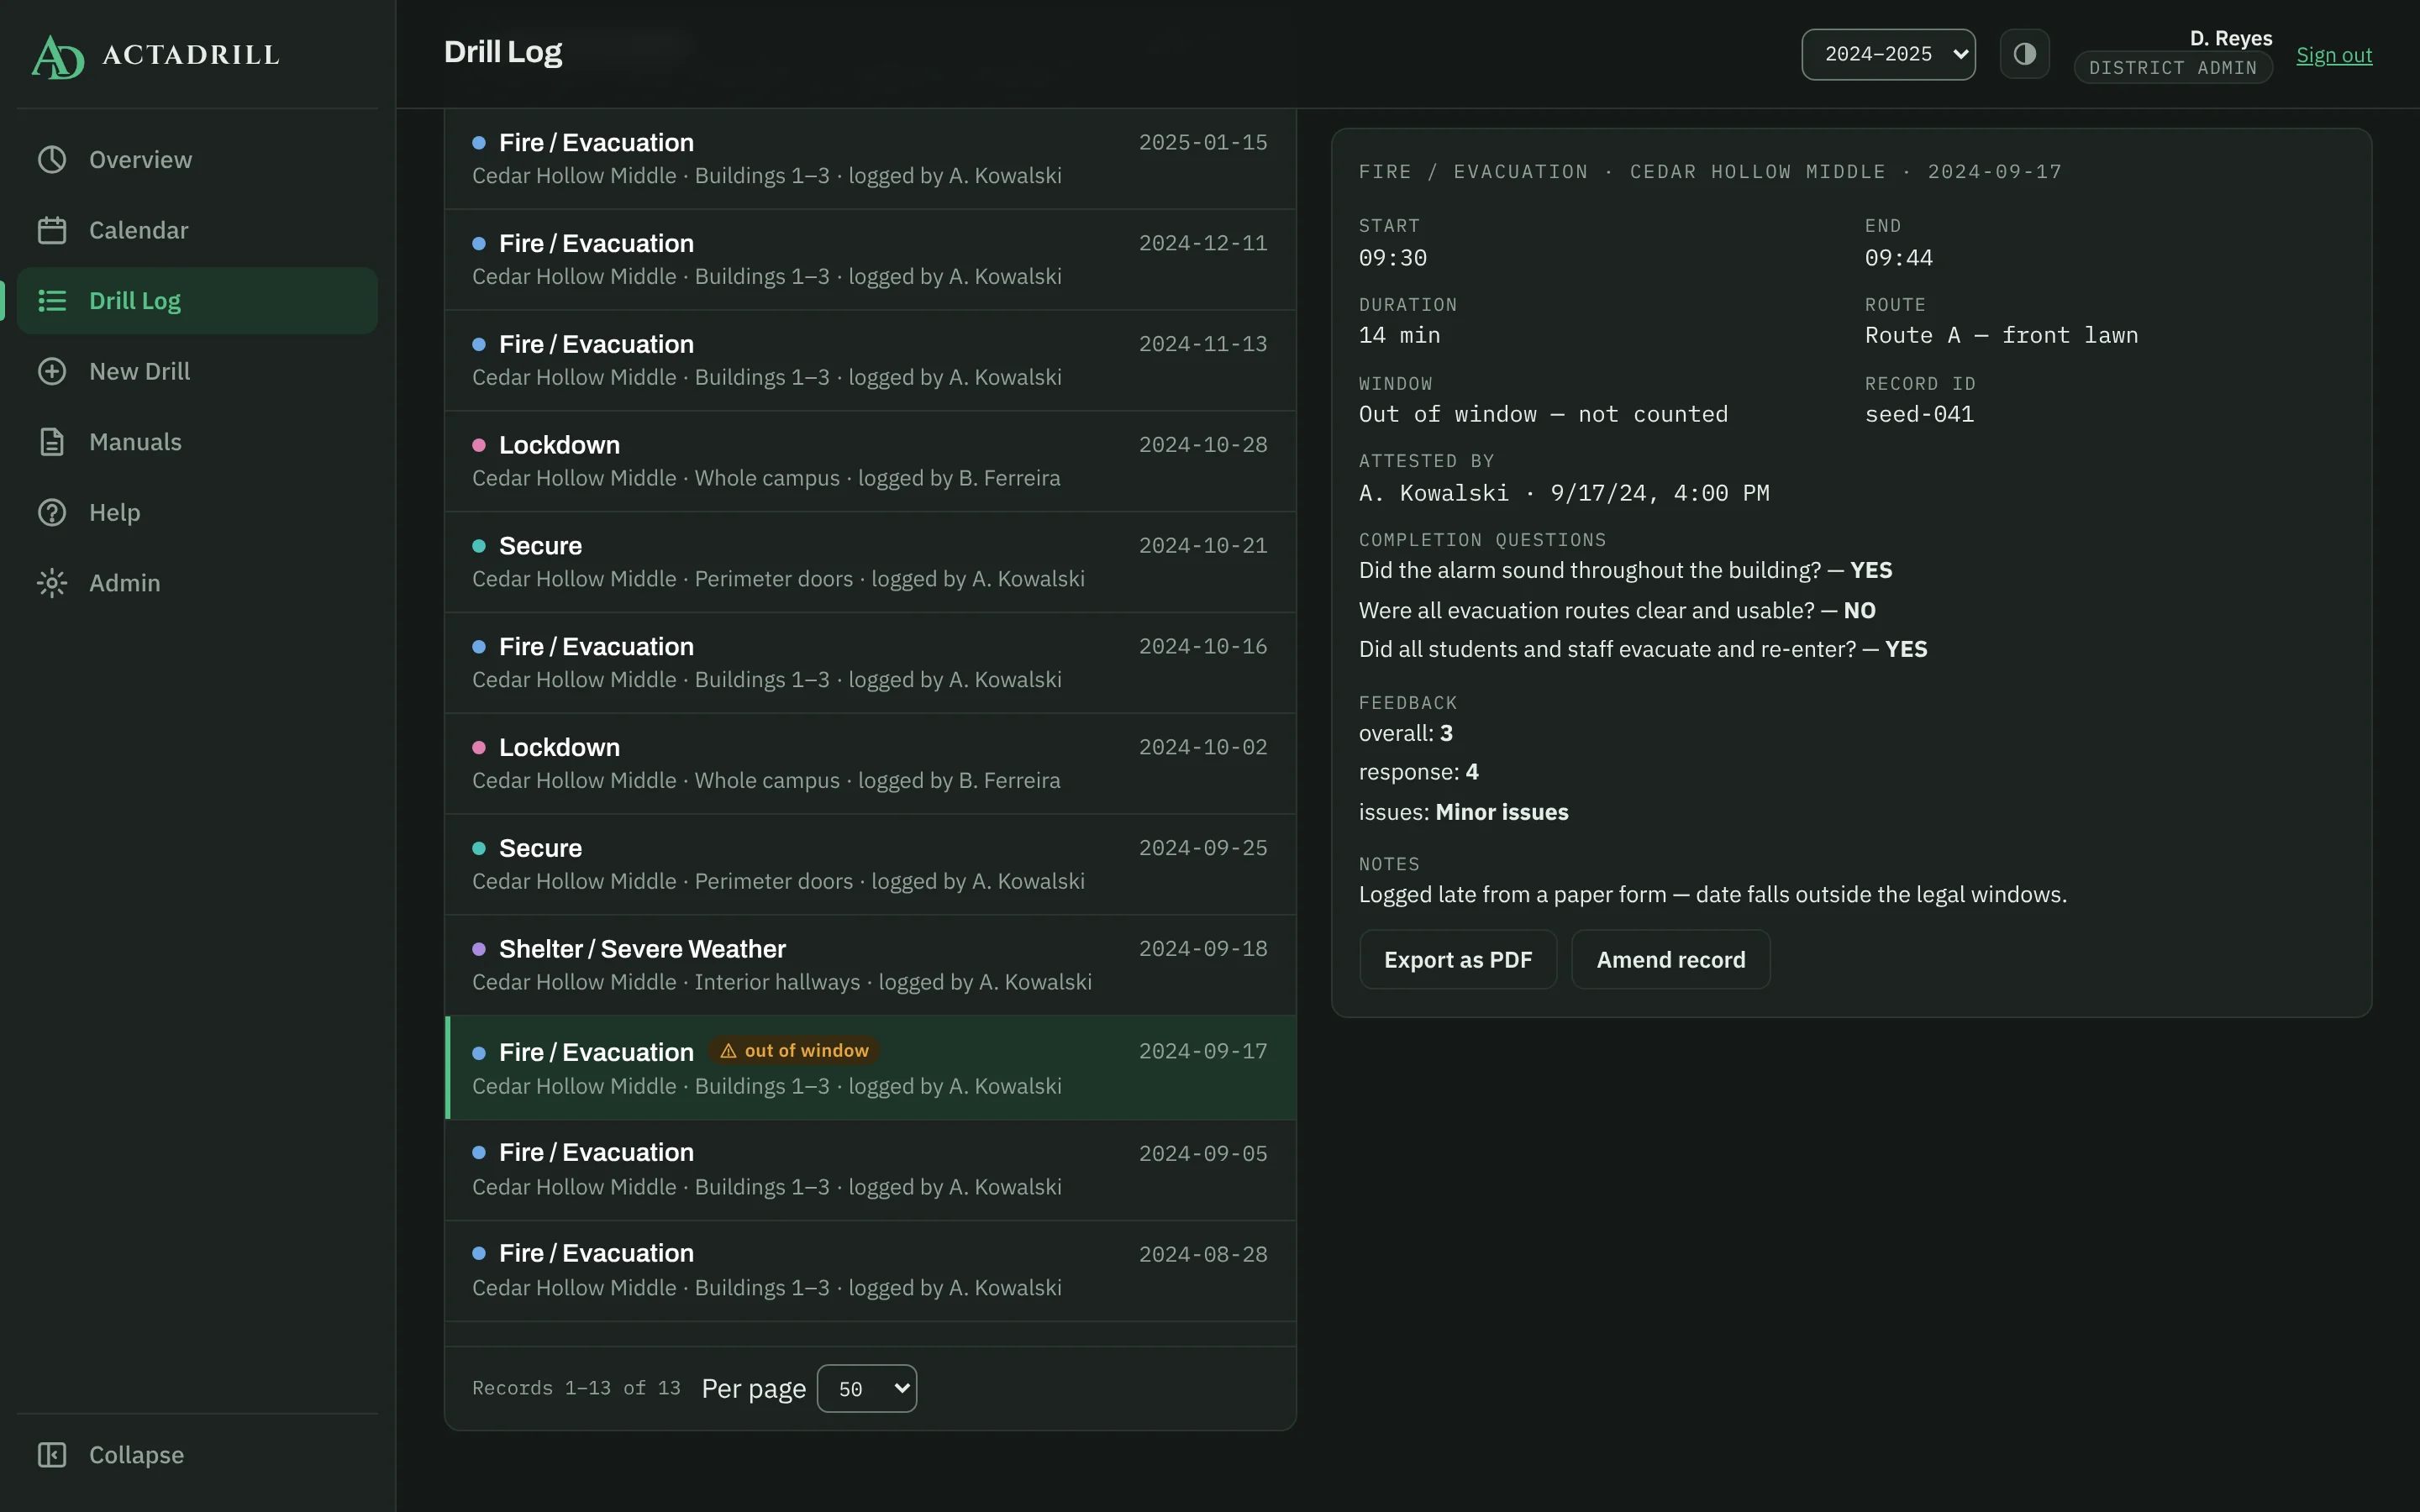2420x1512 pixels.
Task: Click the Drill Log list icon
Action: coord(52,301)
